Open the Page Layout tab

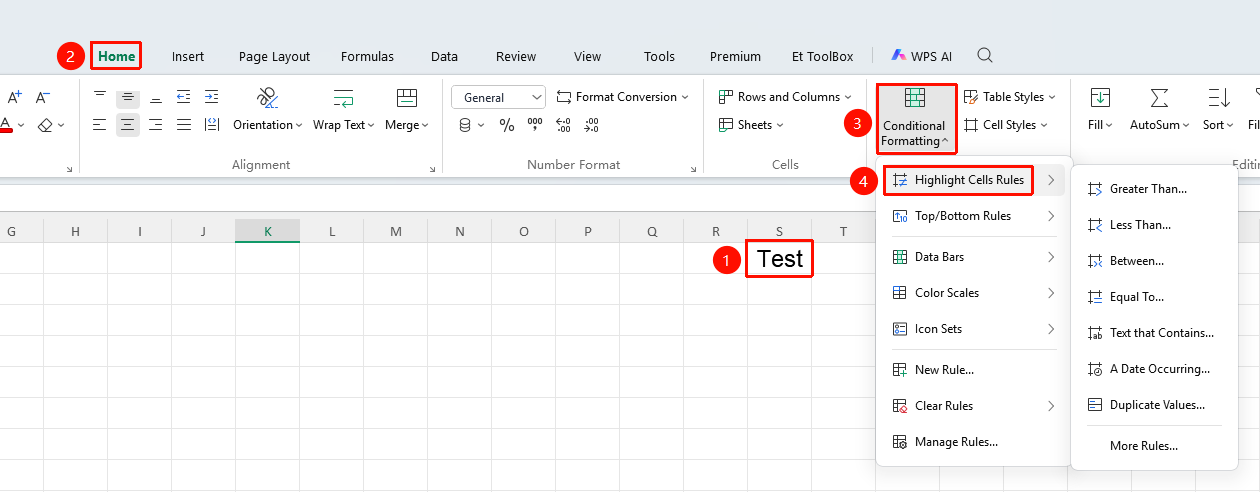pyautogui.click(x=274, y=57)
